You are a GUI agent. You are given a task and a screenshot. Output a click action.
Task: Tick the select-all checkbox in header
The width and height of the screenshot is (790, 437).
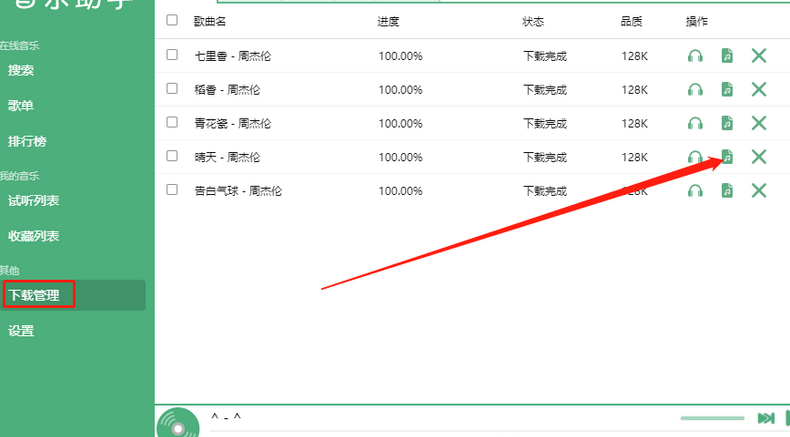pos(172,20)
